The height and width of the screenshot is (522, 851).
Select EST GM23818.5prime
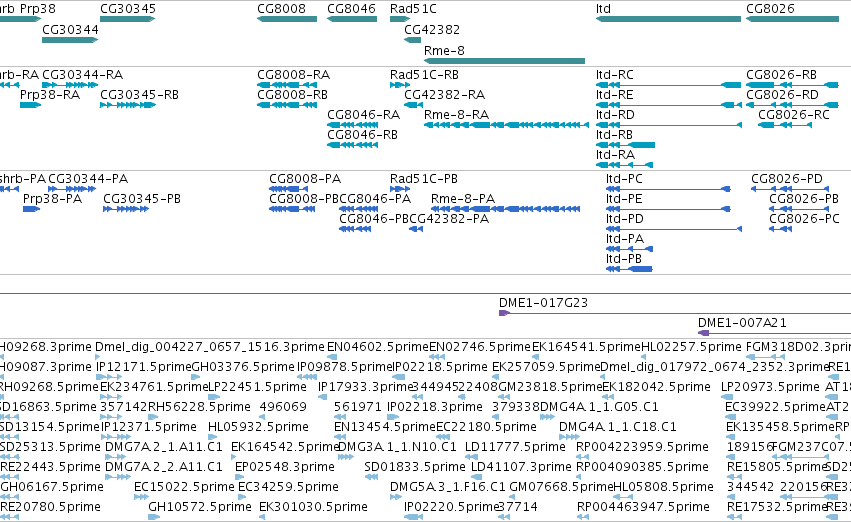pos(503,397)
